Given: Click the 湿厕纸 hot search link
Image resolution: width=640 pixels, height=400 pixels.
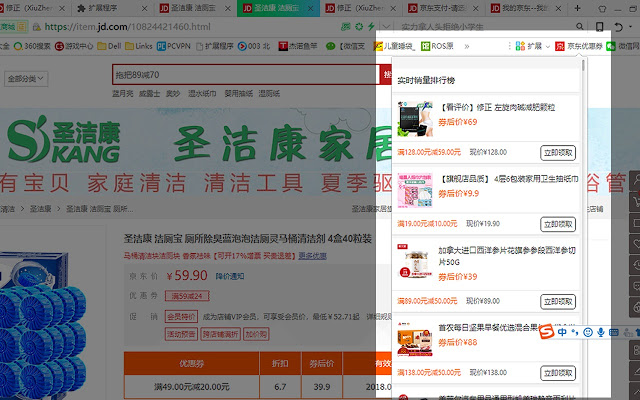Looking at the screenshot, I should (x=269, y=93).
